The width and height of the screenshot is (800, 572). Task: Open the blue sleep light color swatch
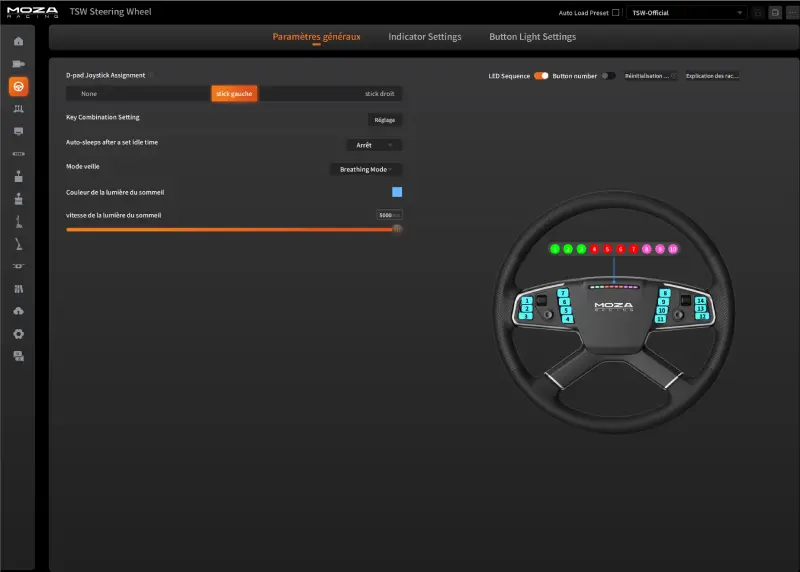(397, 192)
